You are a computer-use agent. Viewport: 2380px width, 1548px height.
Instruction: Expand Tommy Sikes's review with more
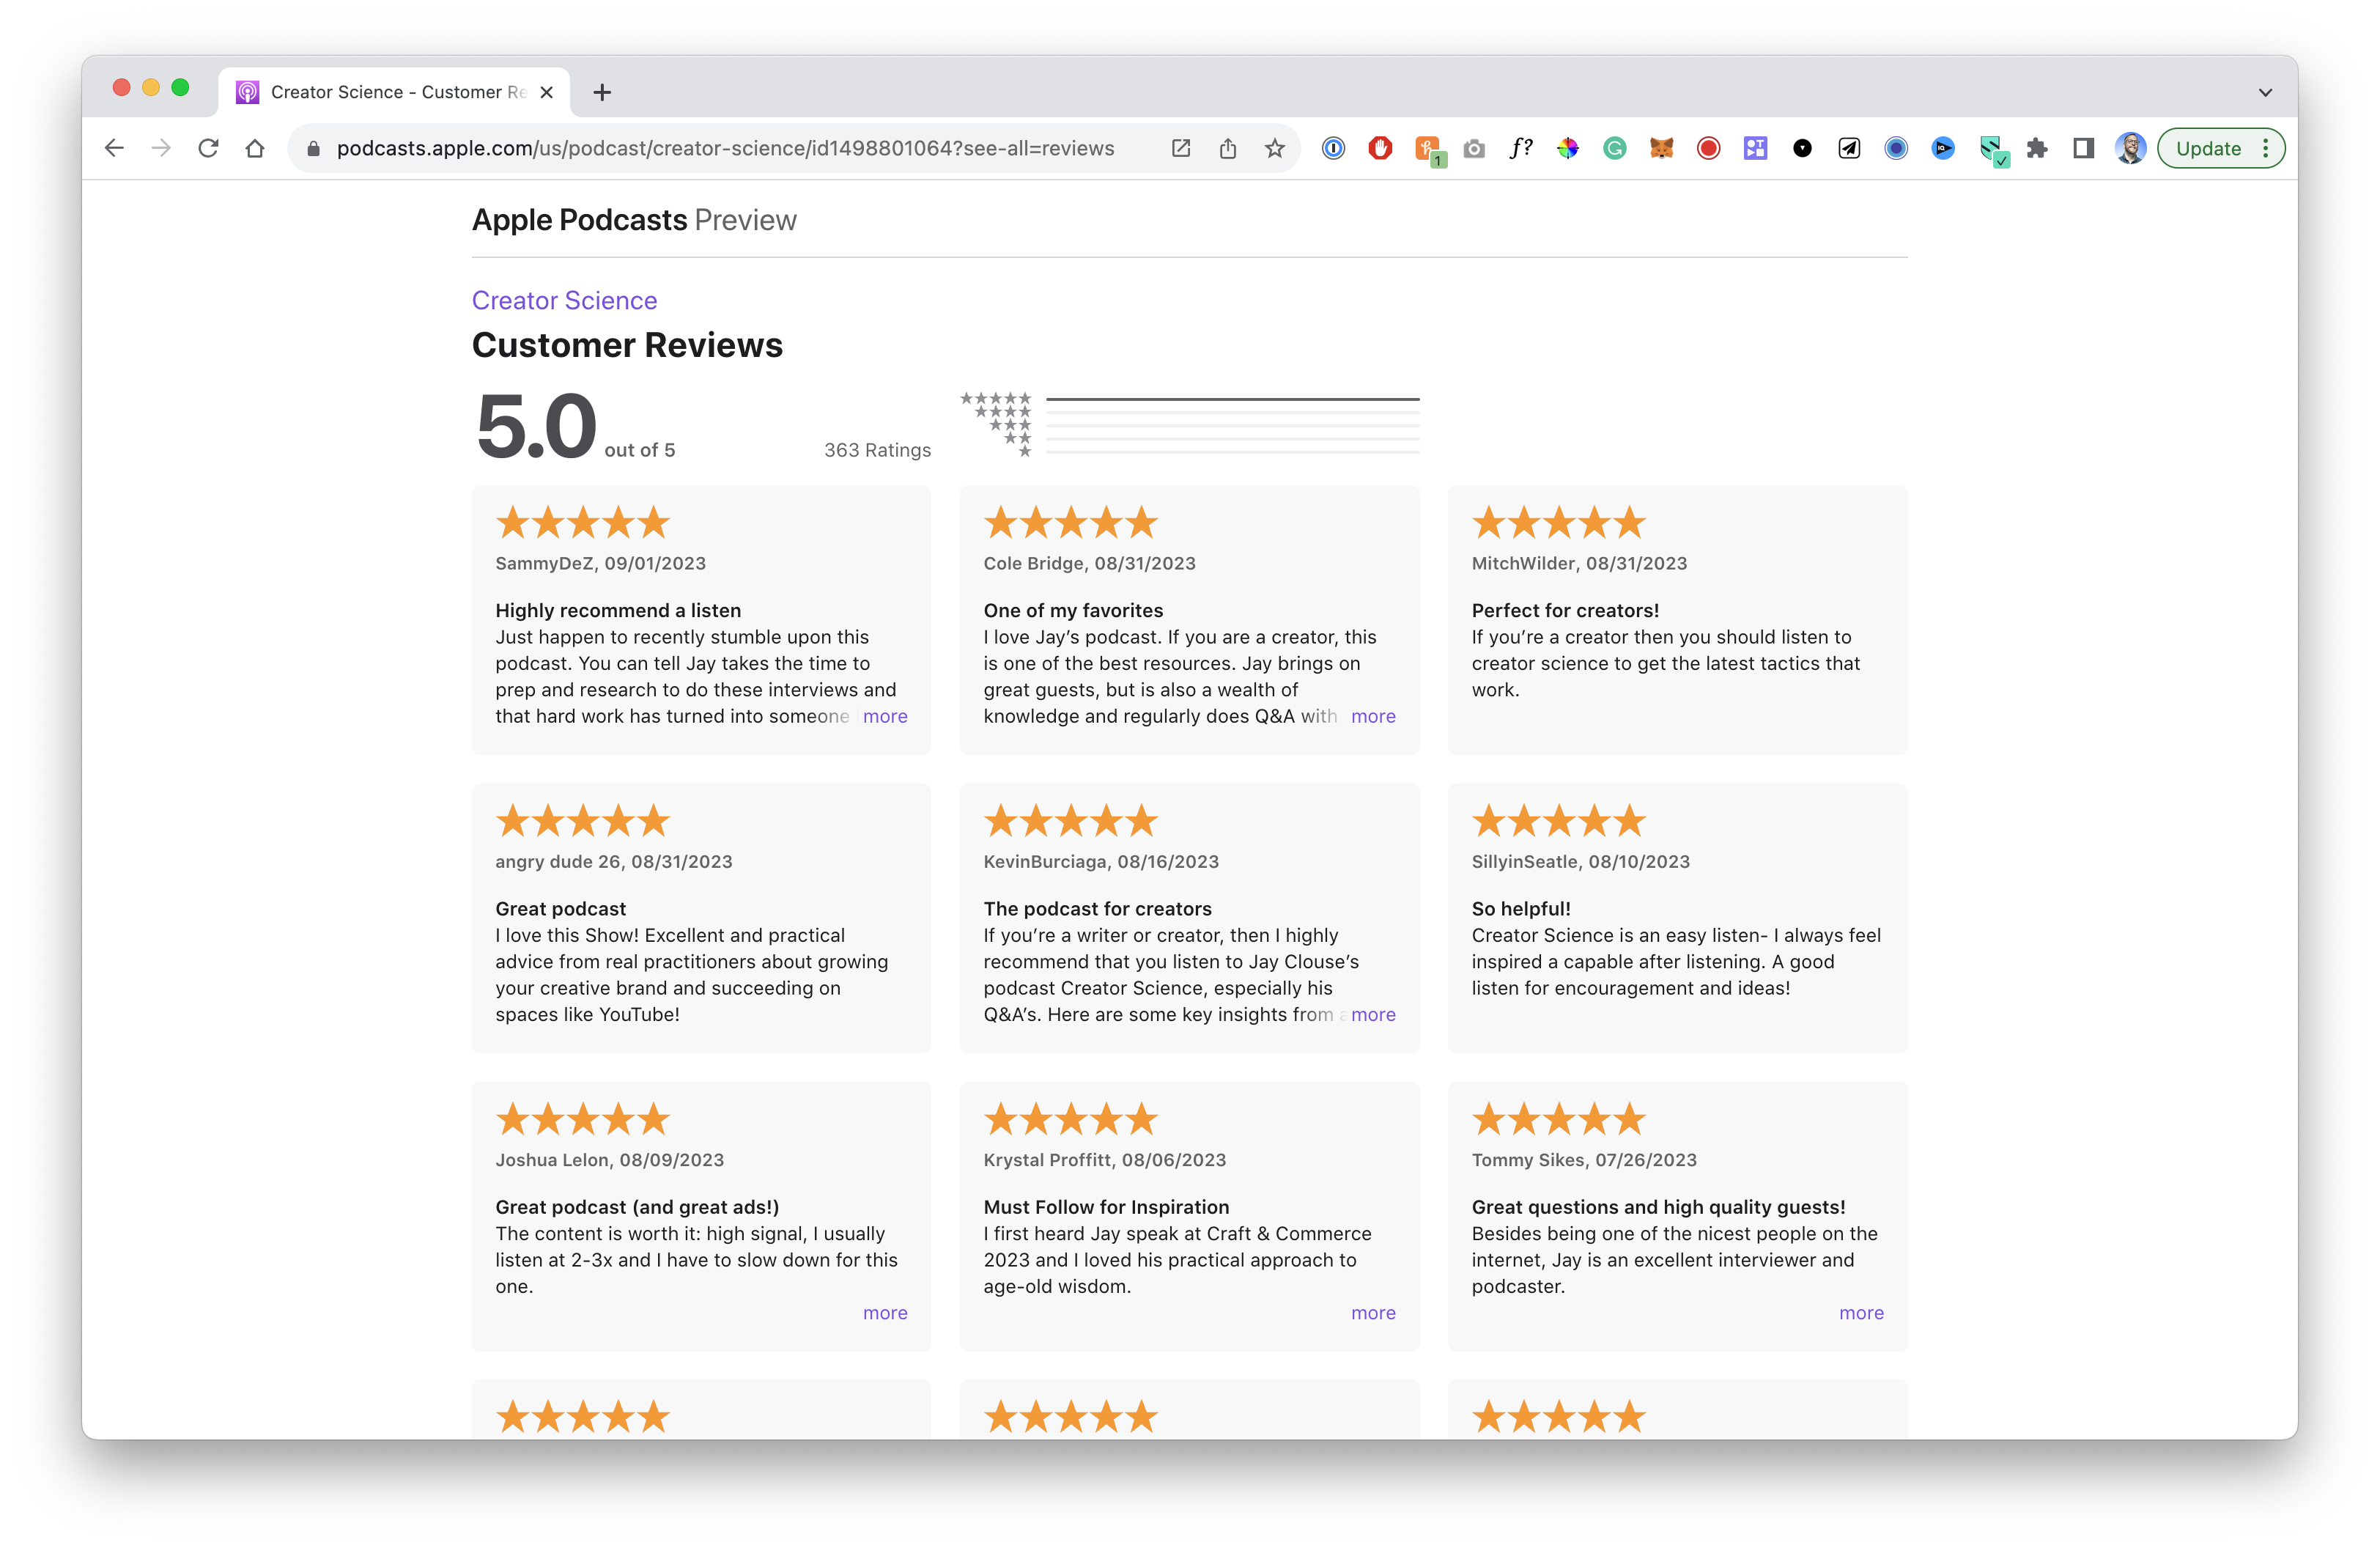(x=1861, y=1312)
